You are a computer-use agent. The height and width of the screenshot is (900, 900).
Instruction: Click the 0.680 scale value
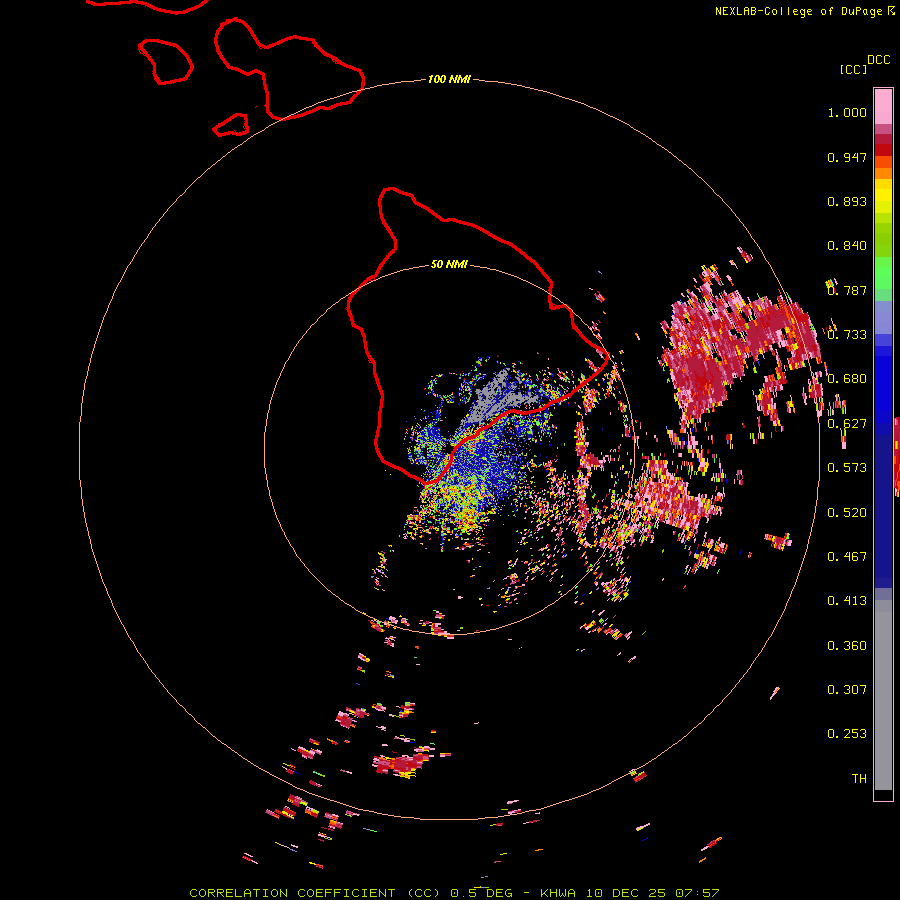(x=847, y=379)
